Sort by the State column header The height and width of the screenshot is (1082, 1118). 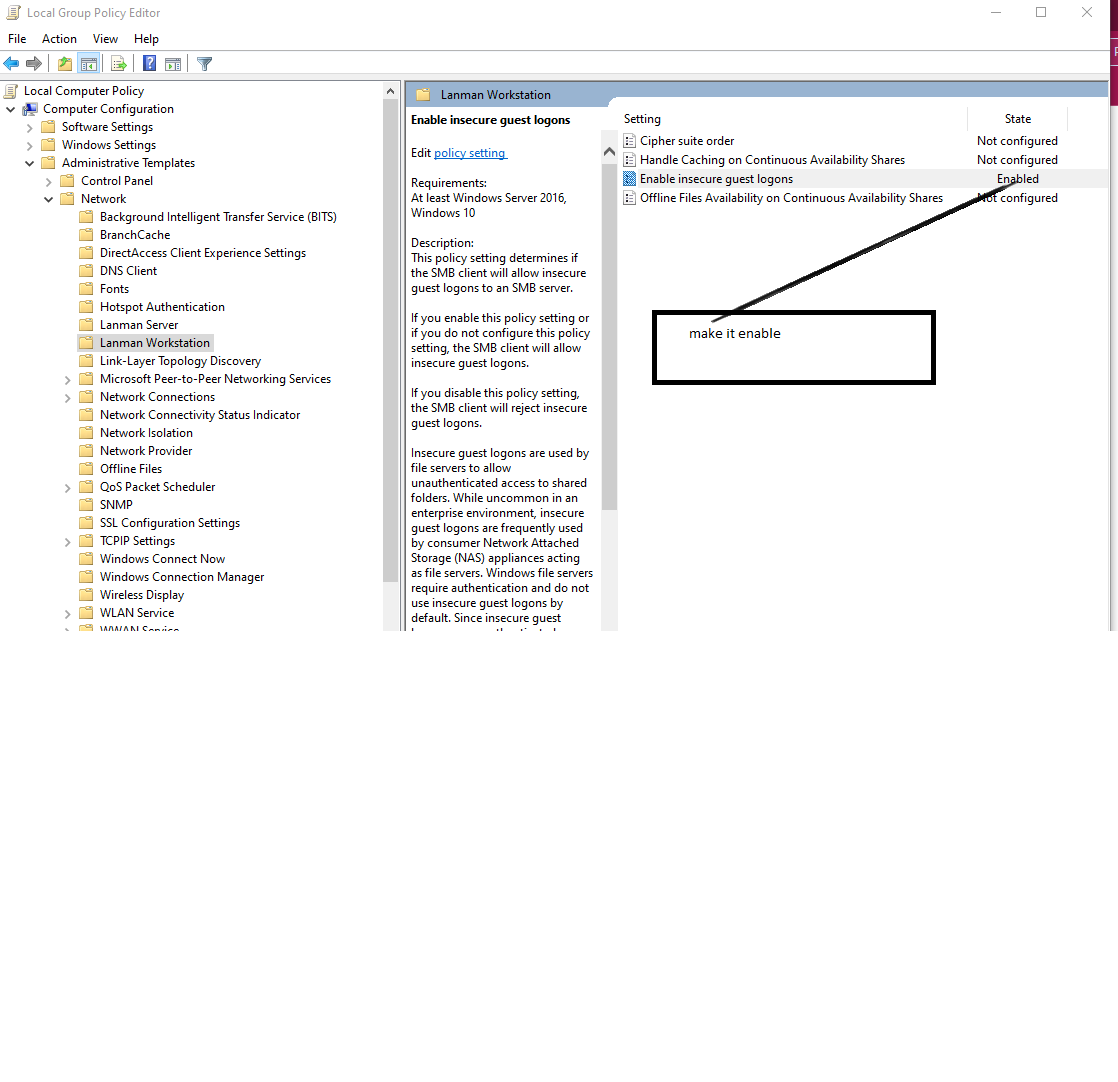[x=1017, y=119]
